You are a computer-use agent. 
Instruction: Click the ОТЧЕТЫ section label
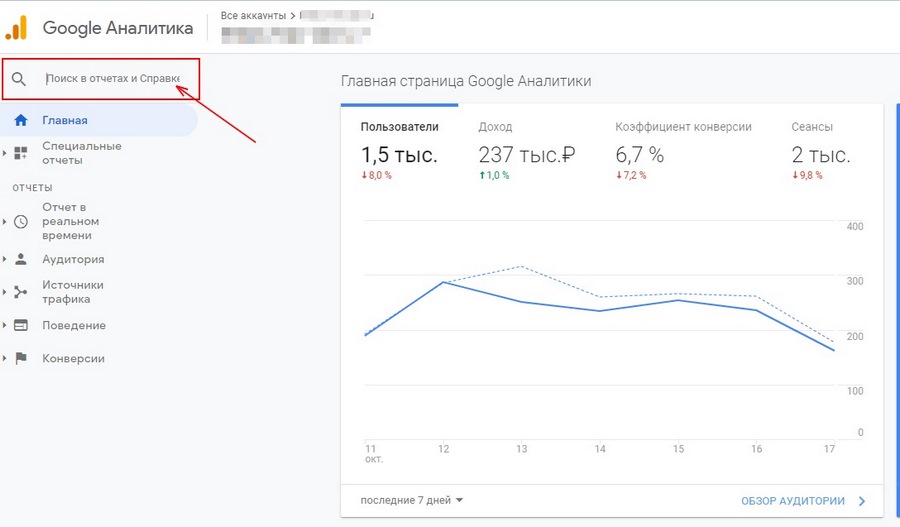(x=32, y=188)
